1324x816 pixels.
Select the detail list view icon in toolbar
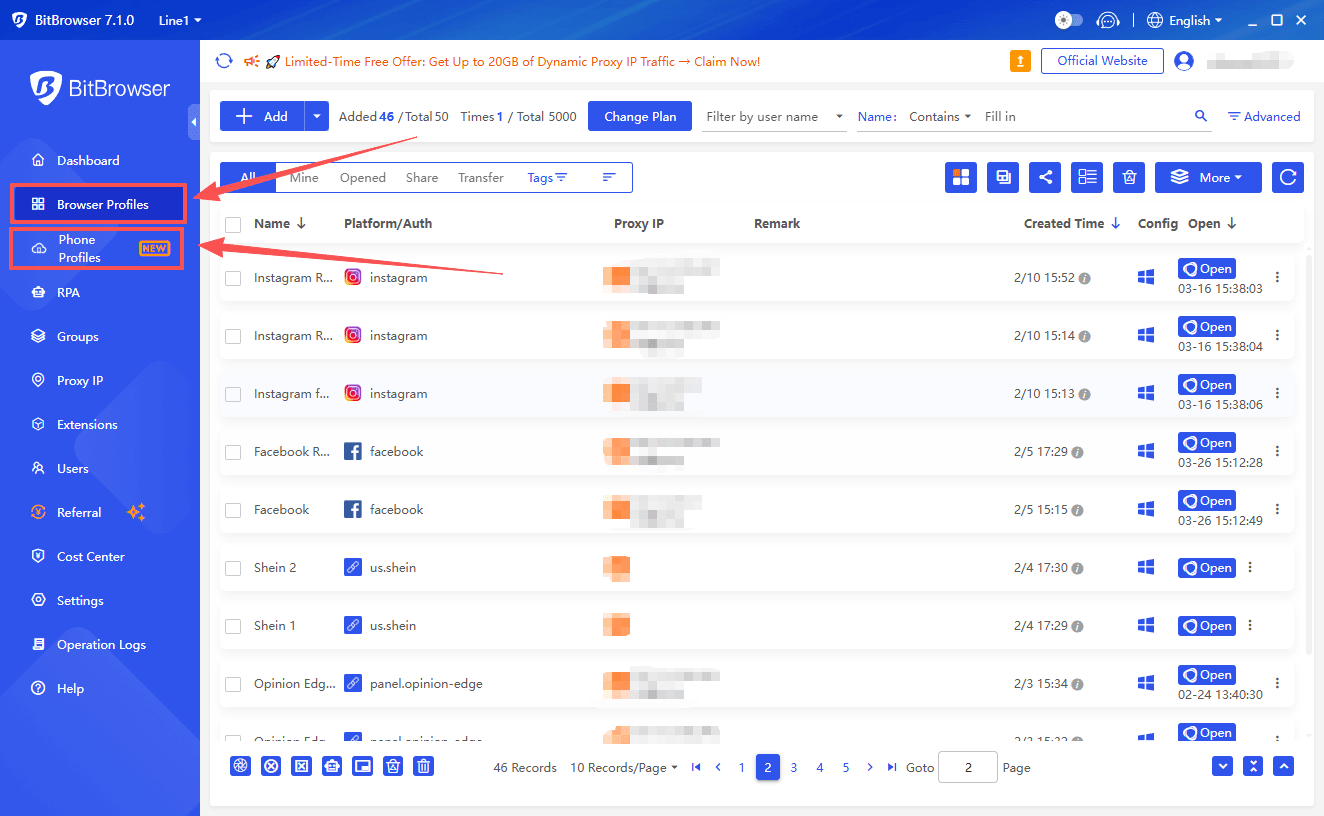coord(1086,177)
